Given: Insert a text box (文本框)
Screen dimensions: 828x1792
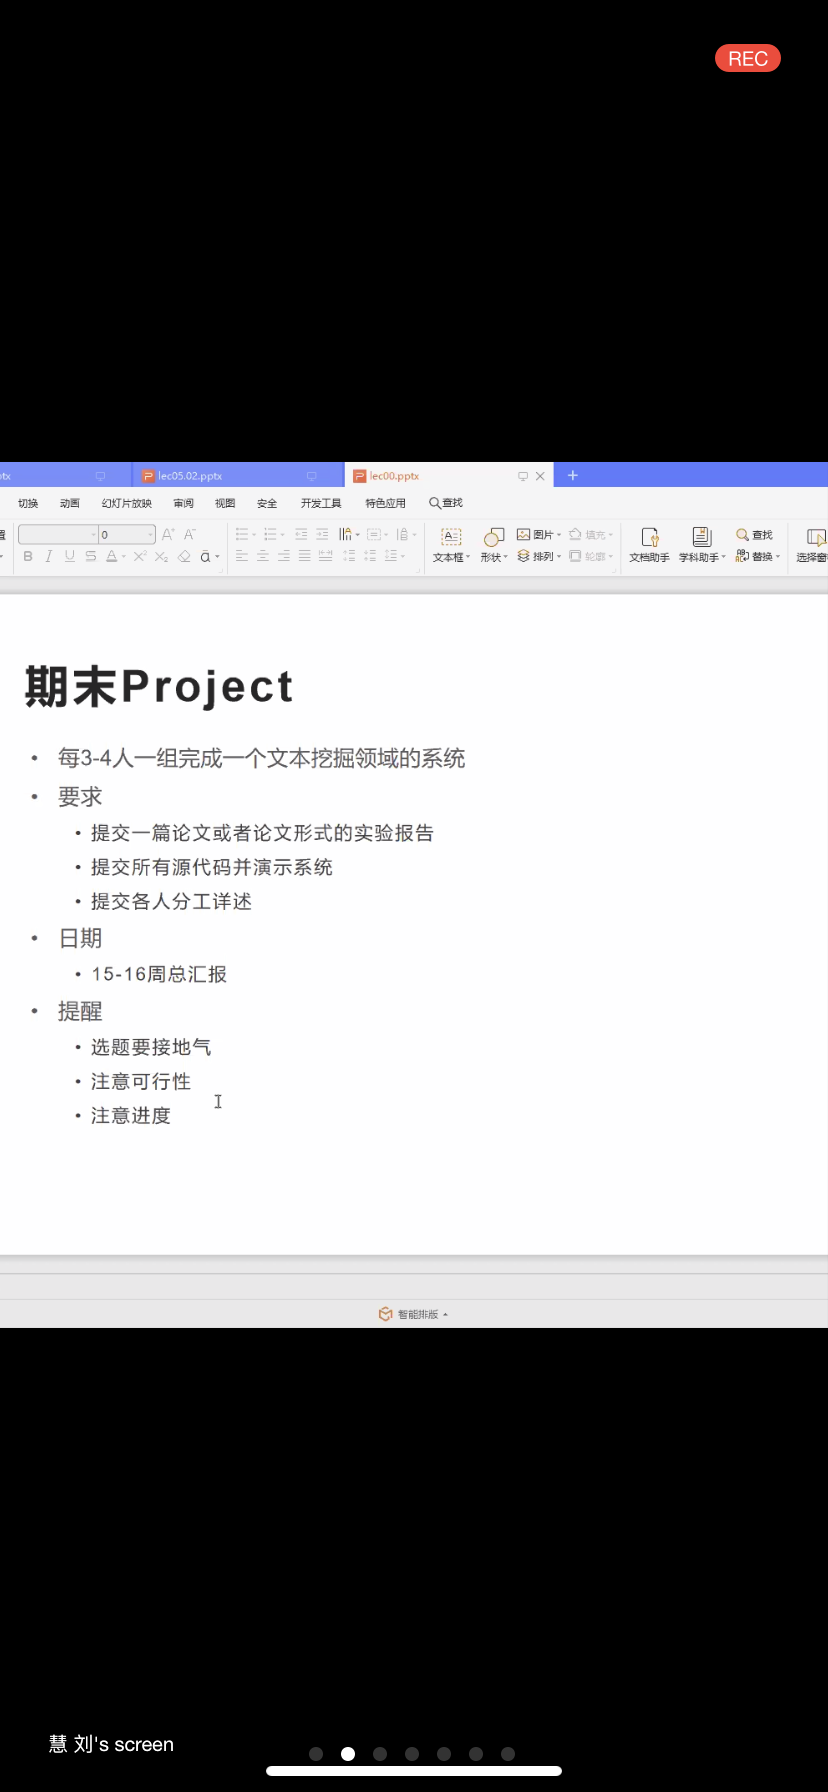Looking at the screenshot, I should (x=451, y=544).
